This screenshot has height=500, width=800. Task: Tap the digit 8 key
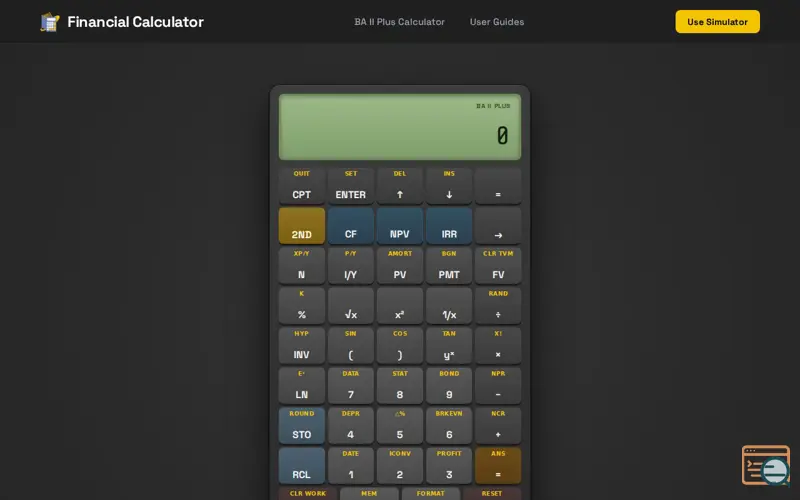click(399, 386)
